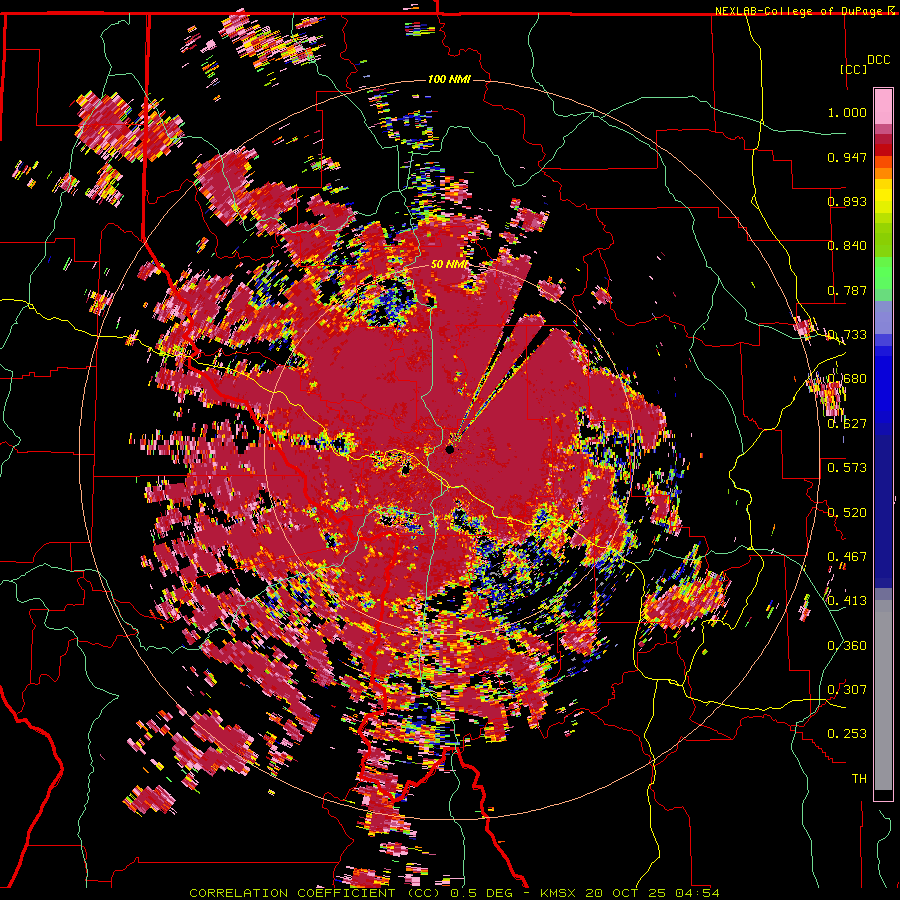Screen dimensions: 900x900
Task: Select the yellow color bar segment
Action: (x=883, y=196)
